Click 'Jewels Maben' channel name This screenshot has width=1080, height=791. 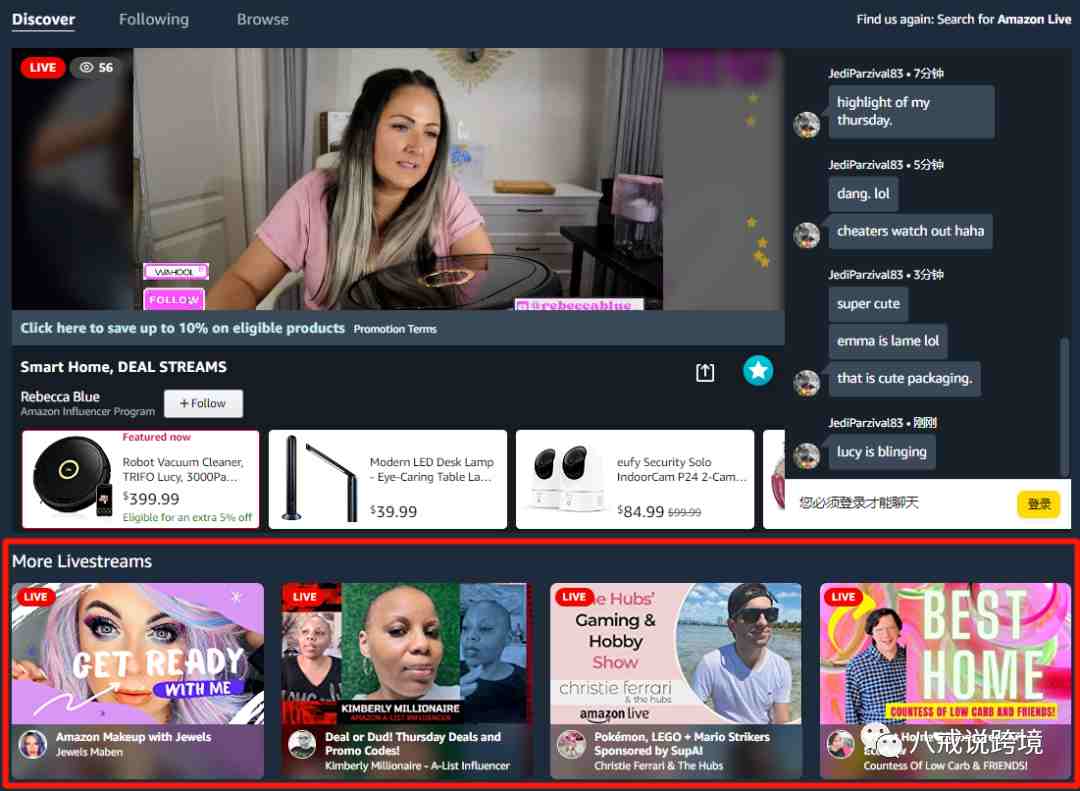pyautogui.click(x=90, y=752)
